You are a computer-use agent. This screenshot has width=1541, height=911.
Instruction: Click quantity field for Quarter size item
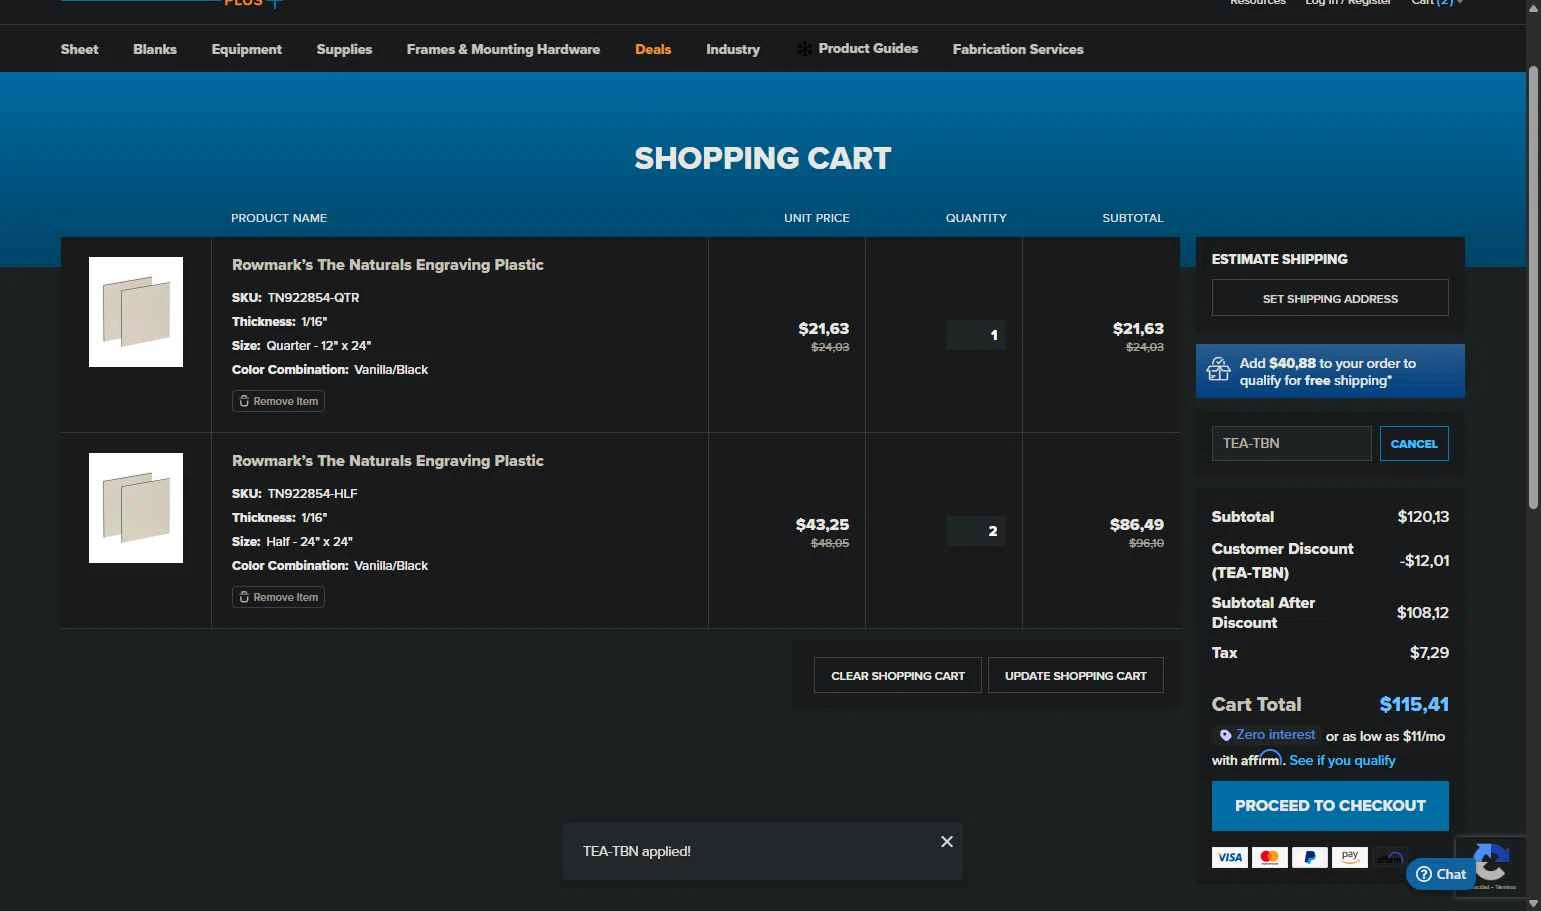coord(976,335)
